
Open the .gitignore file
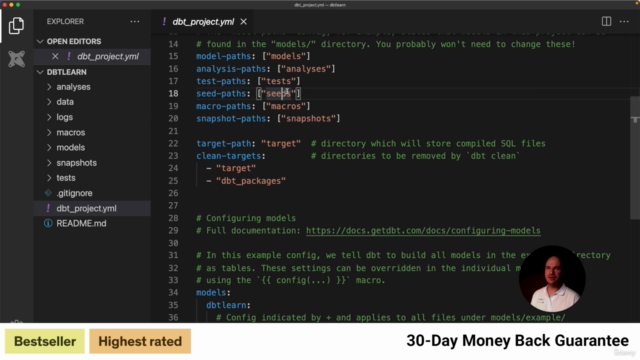point(74,193)
